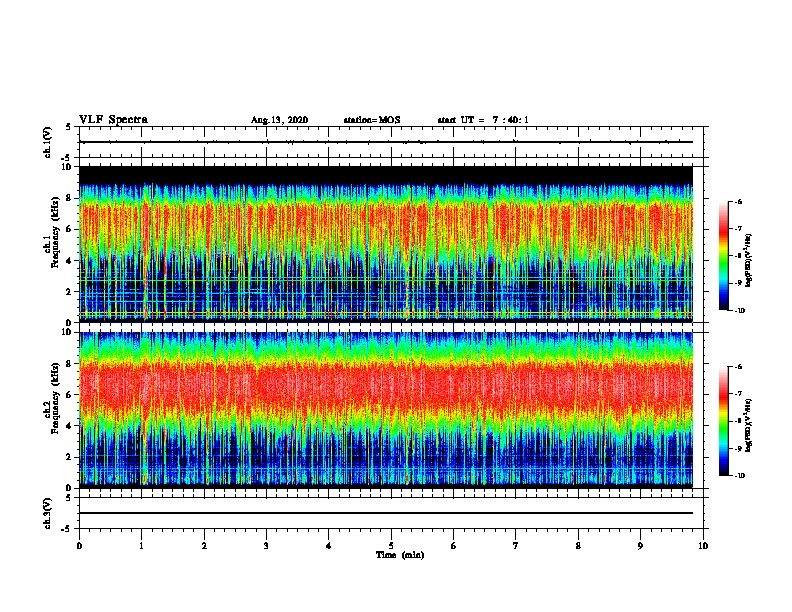Click the "6" tick on ch.1 frequency axis
The width and height of the screenshot is (792, 612).
pos(69,230)
